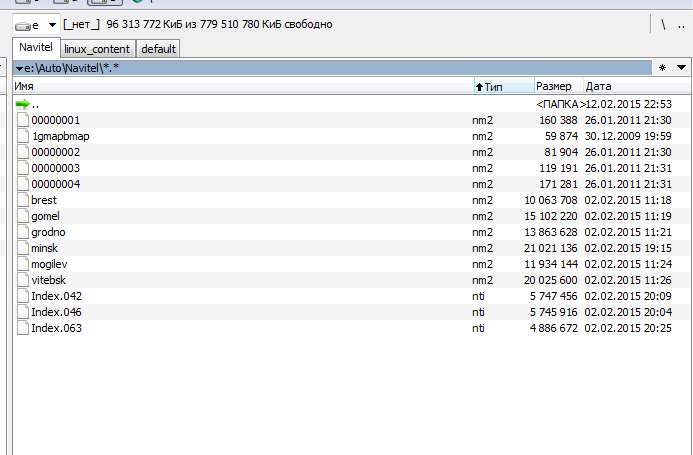
Task: Click the volume label [_нет_]
Action: [82, 24]
